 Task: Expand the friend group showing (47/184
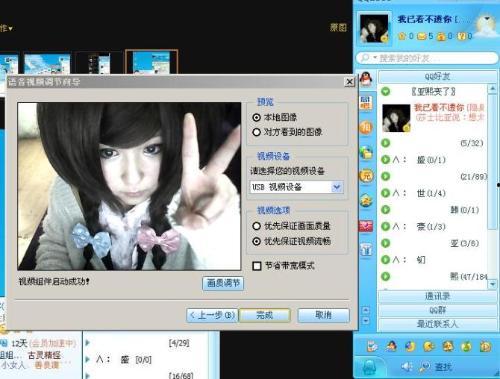point(386,276)
